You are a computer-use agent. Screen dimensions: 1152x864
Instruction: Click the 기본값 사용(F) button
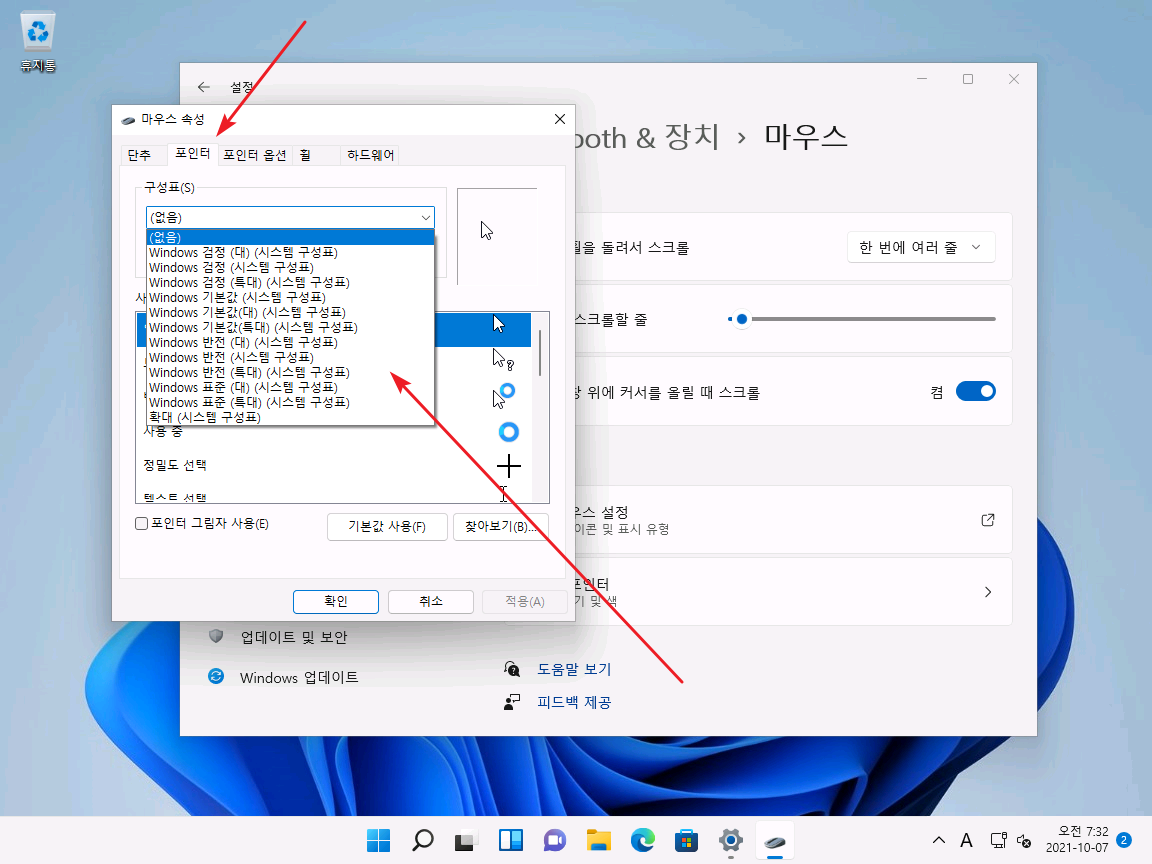click(387, 527)
